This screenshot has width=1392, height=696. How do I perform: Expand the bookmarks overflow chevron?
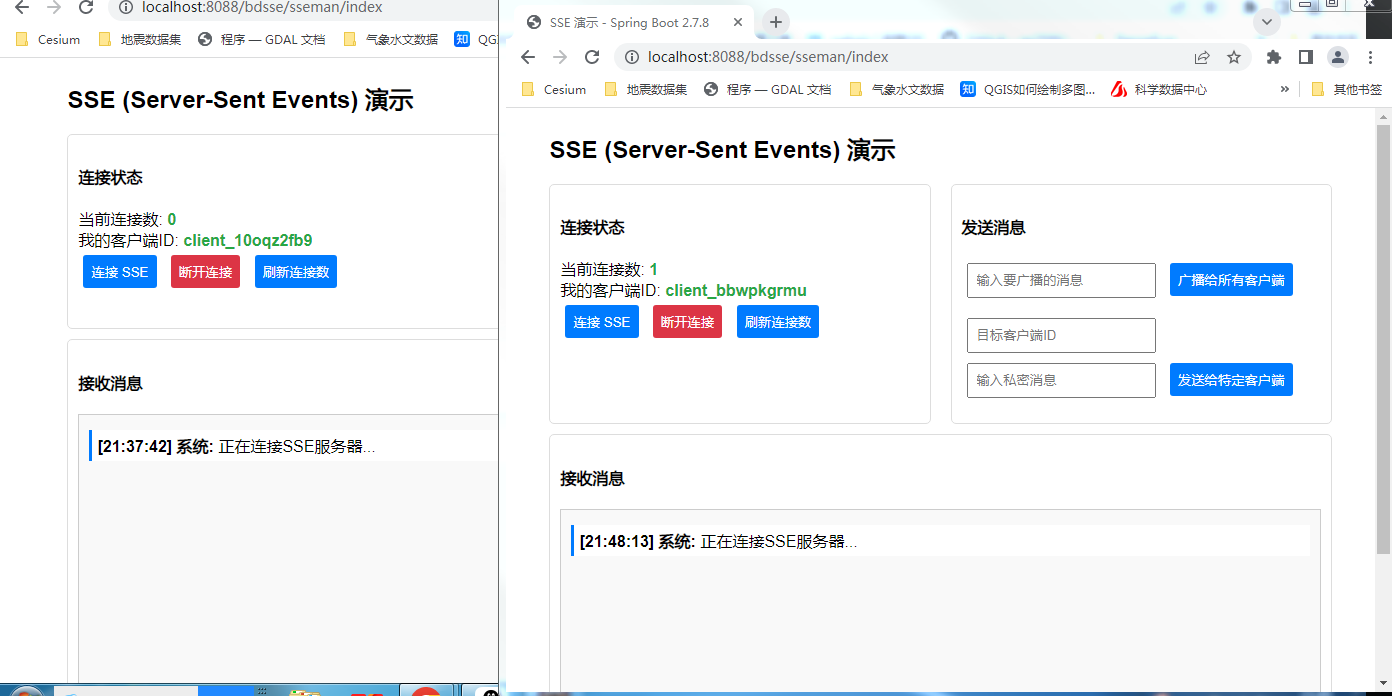(x=1285, y=89)
